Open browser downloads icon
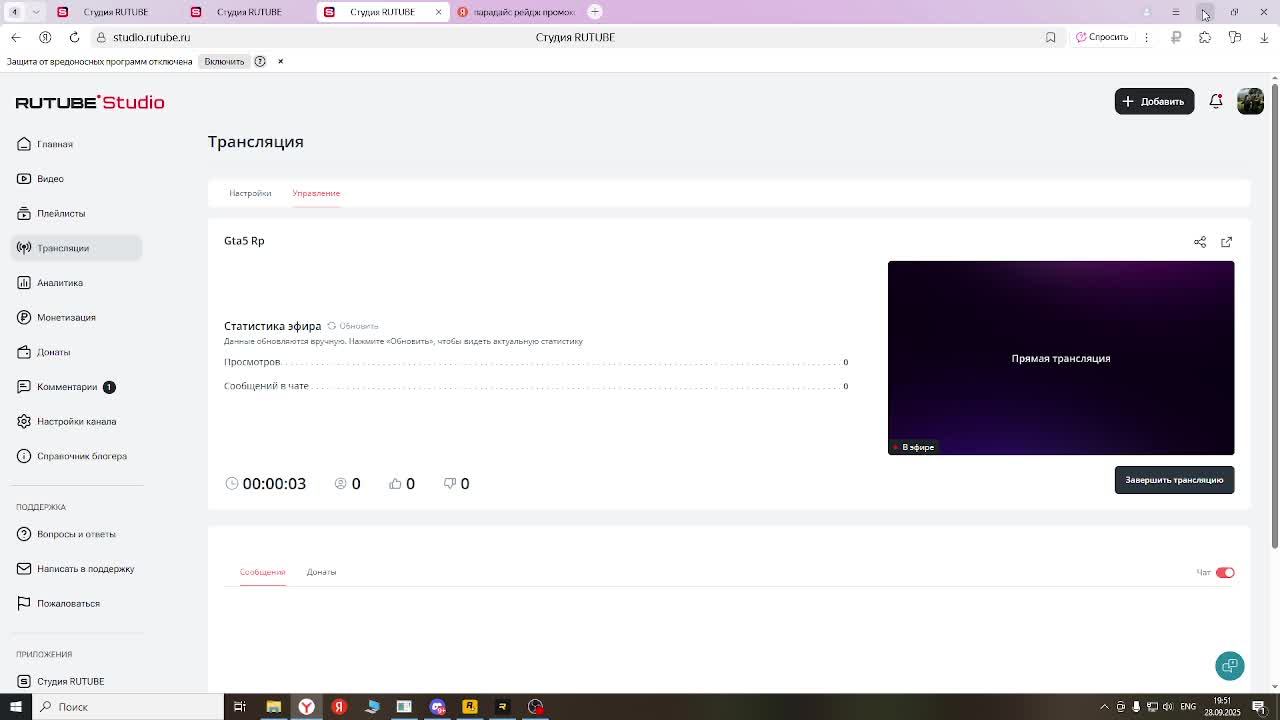Viewport: 1280px width, 720px height. click(x=1264, y=37)
